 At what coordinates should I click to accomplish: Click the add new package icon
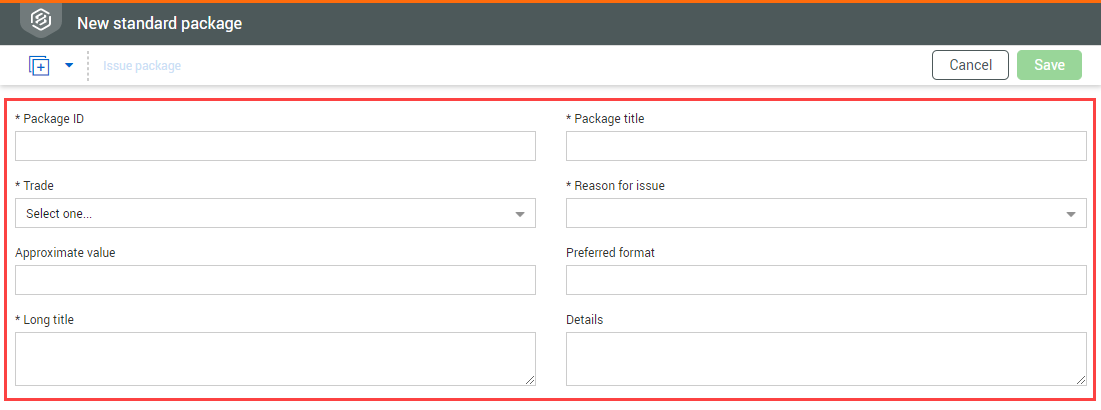[x=39, y=66]
